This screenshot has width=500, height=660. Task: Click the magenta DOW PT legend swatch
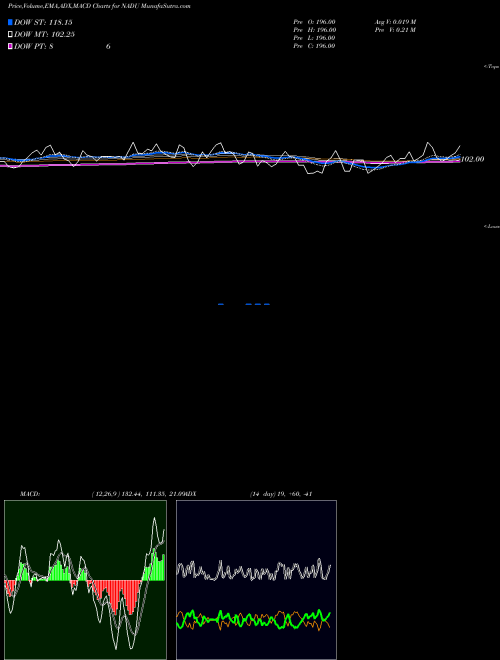pos(10,46)
